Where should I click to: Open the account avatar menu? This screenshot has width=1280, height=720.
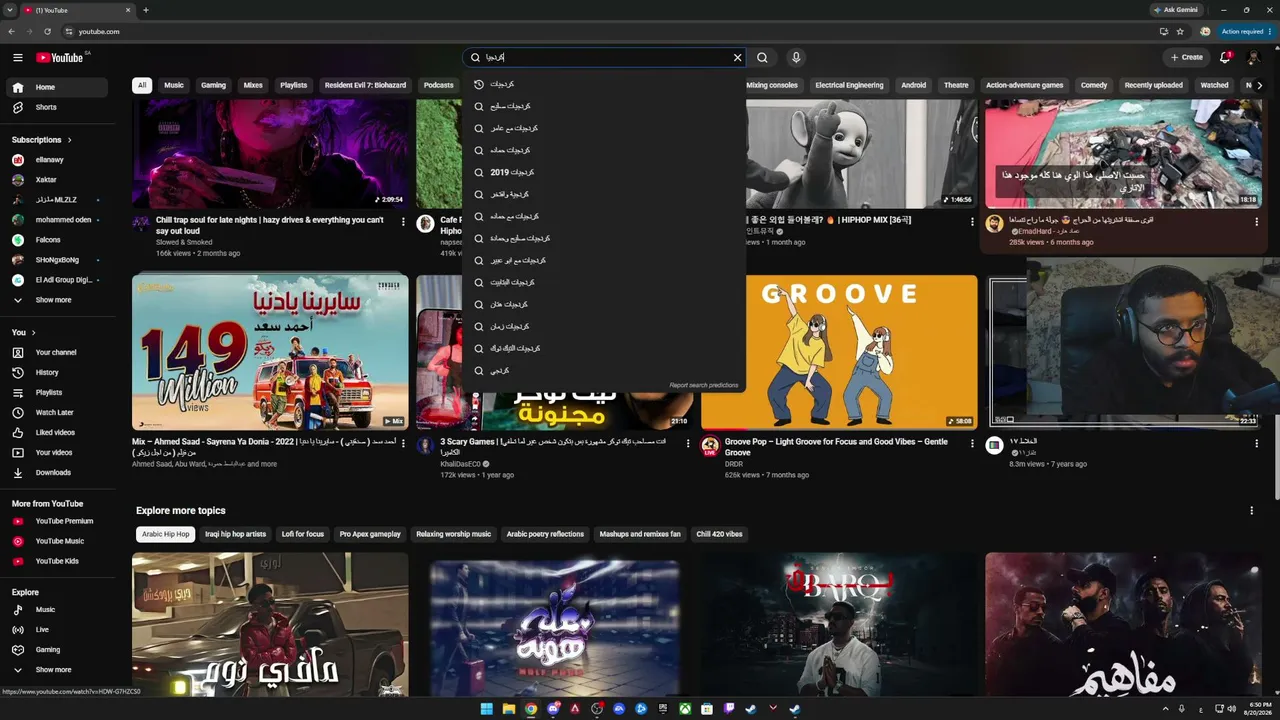pos(1253,58)
